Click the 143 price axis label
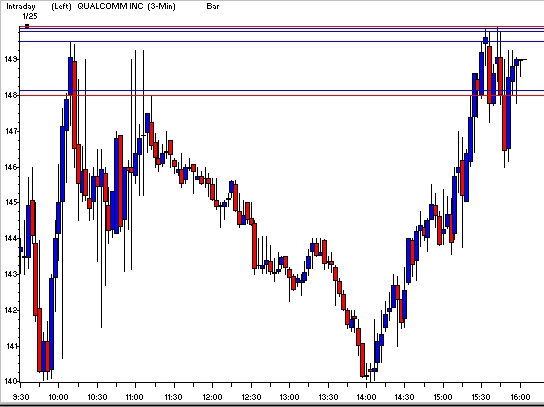This screenshot has height=407, width=544. 10,274
